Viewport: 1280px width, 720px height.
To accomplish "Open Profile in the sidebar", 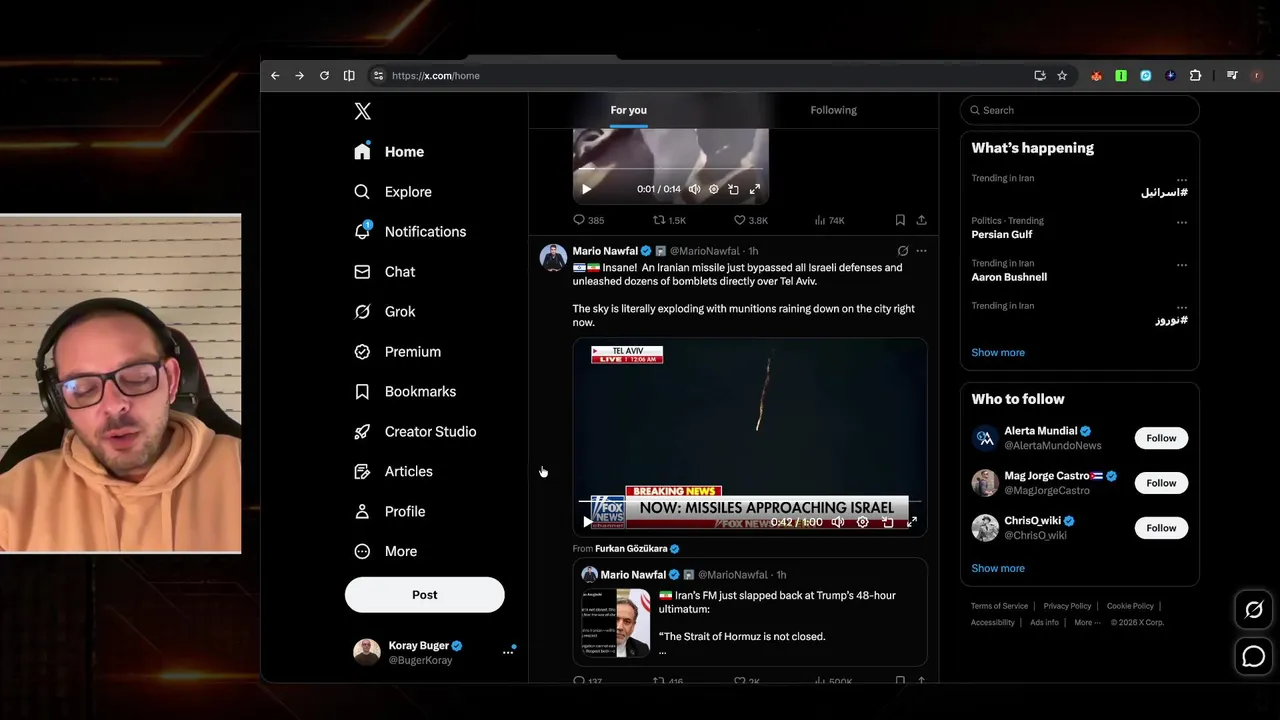I will click(390, 512).
